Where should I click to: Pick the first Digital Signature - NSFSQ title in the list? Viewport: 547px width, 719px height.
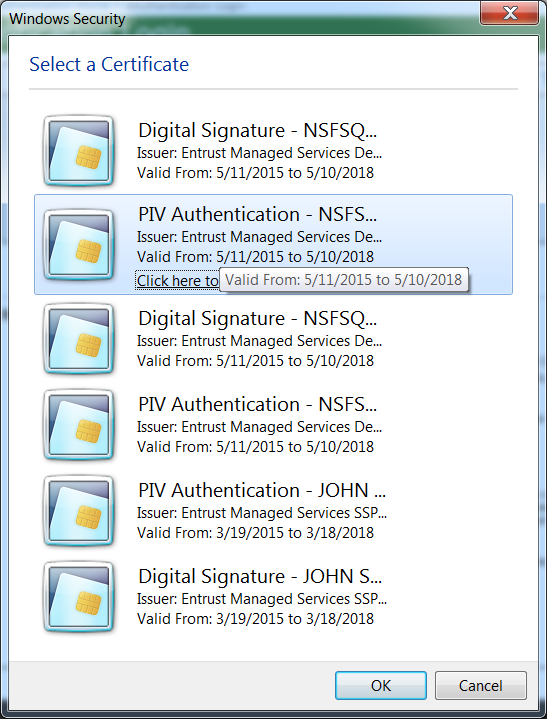click(257, 130)
